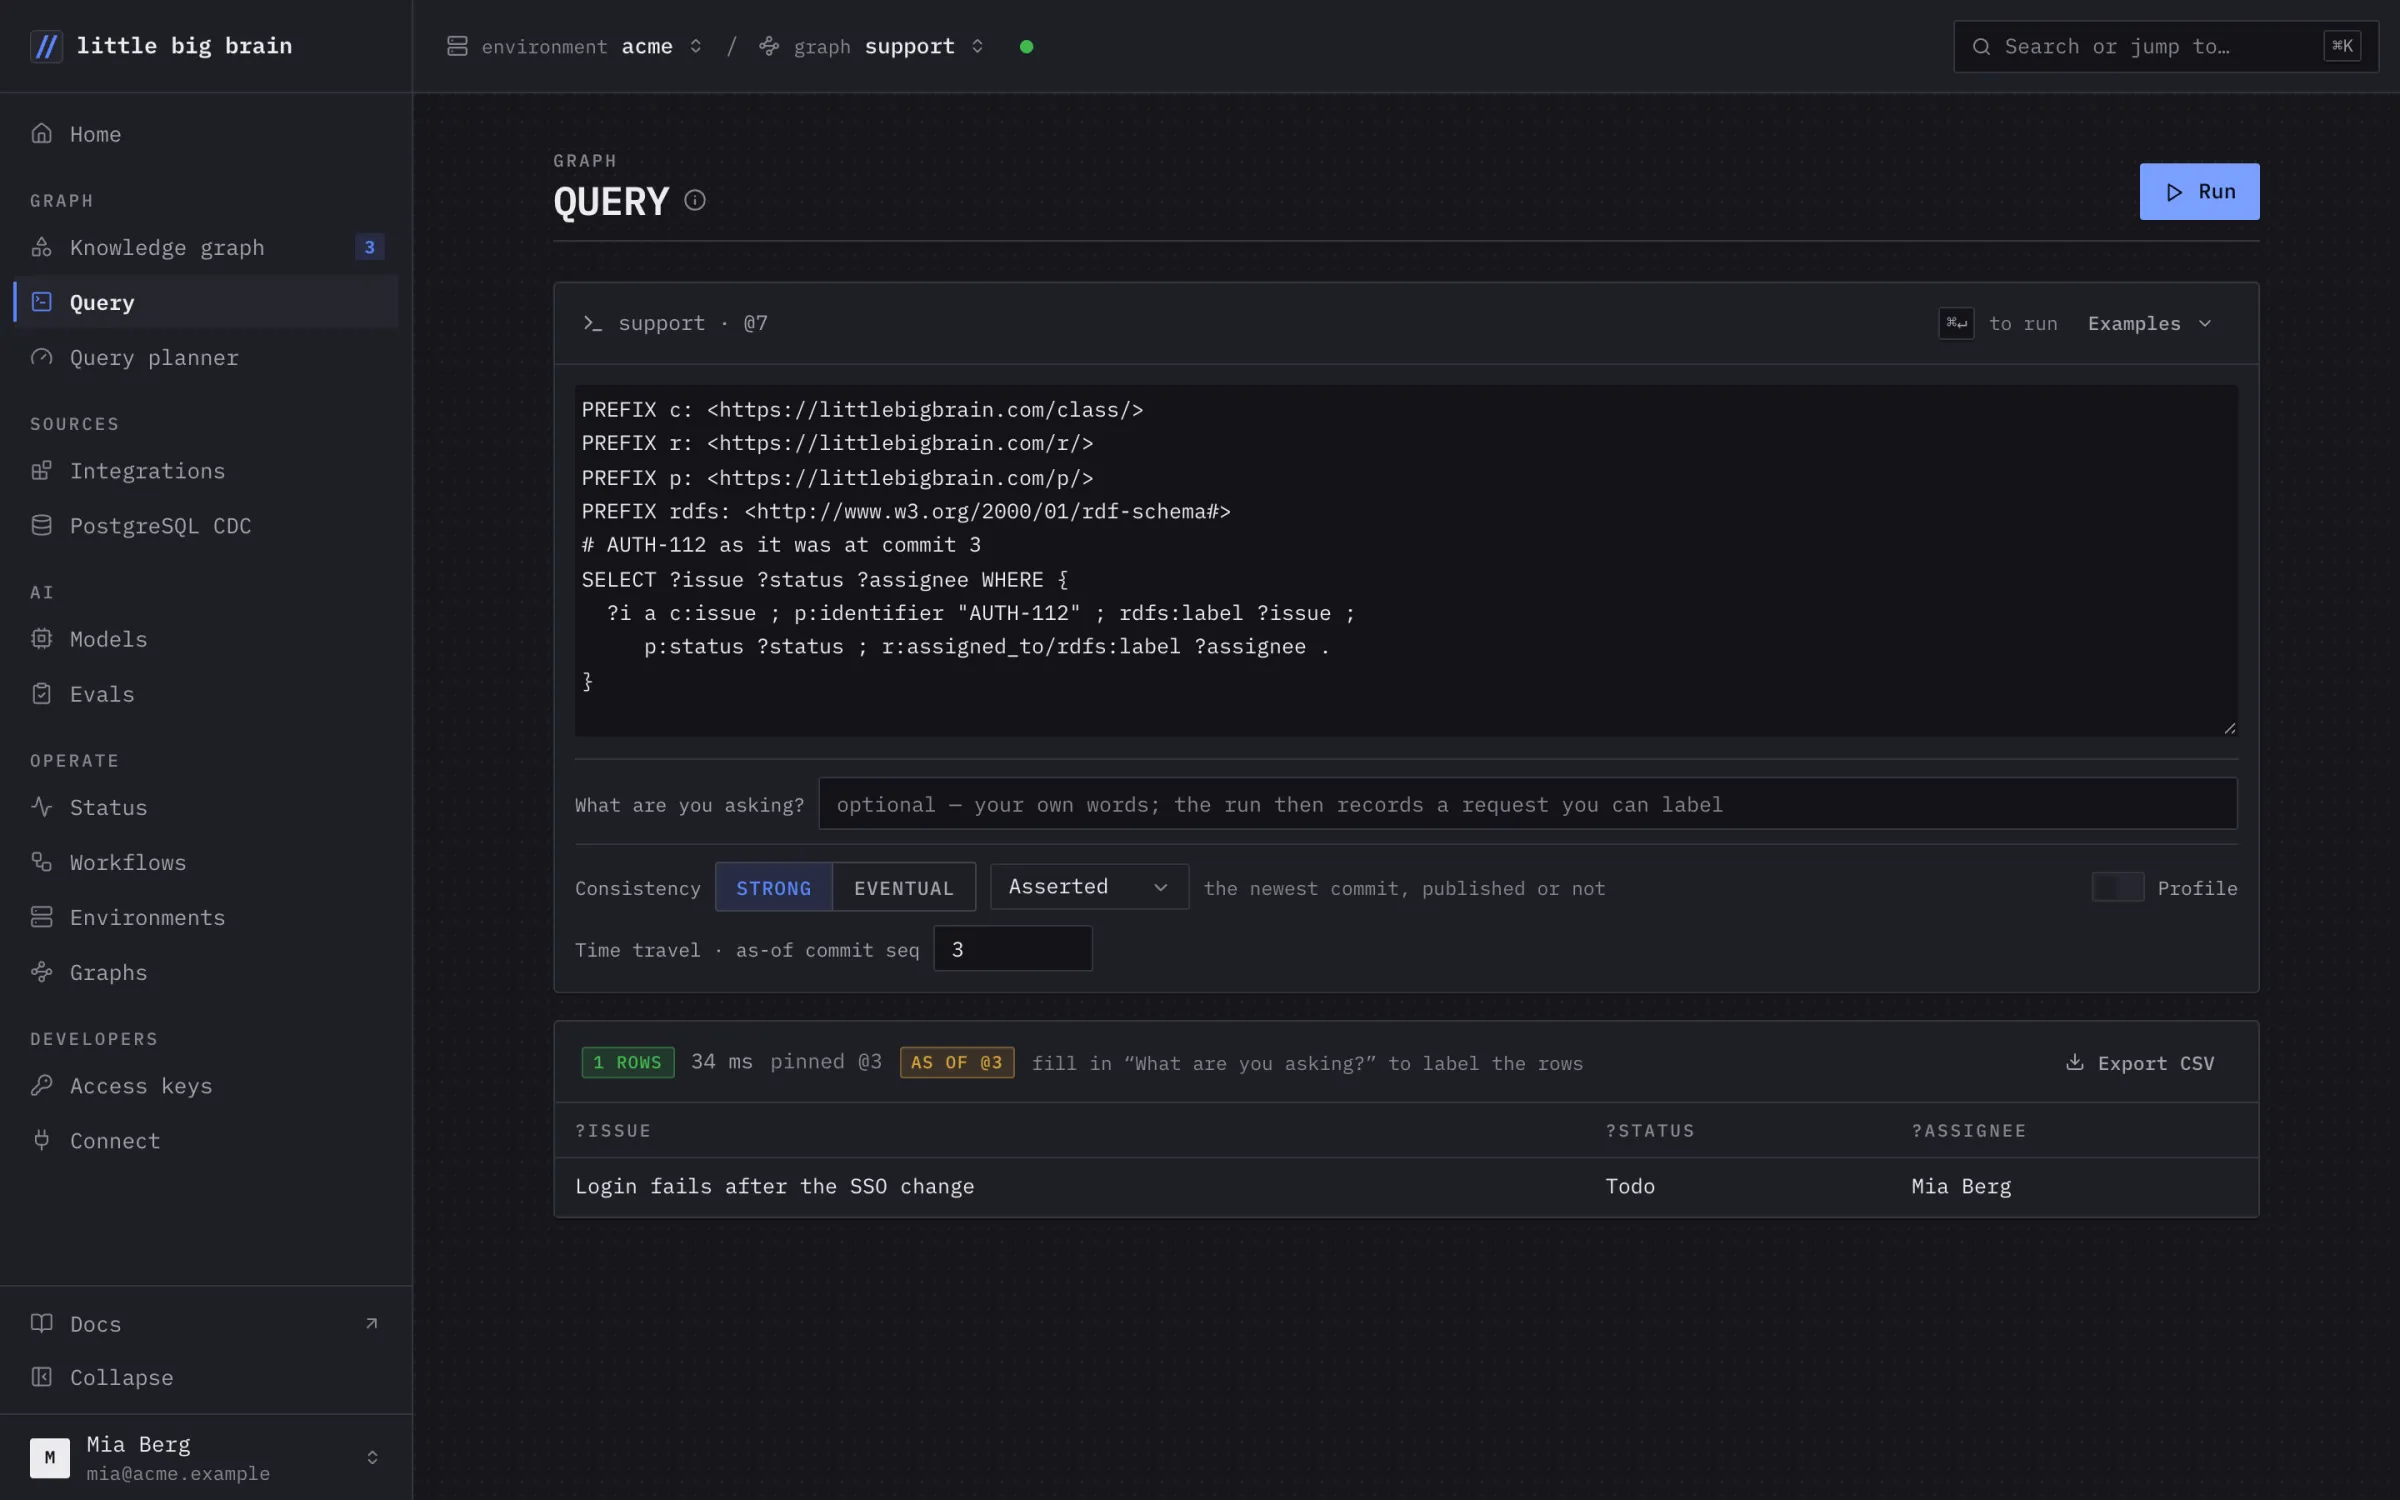Viewport: 2400px width, 1500px height.
Task: Open the graph support switcher
Action: (871, 46)
